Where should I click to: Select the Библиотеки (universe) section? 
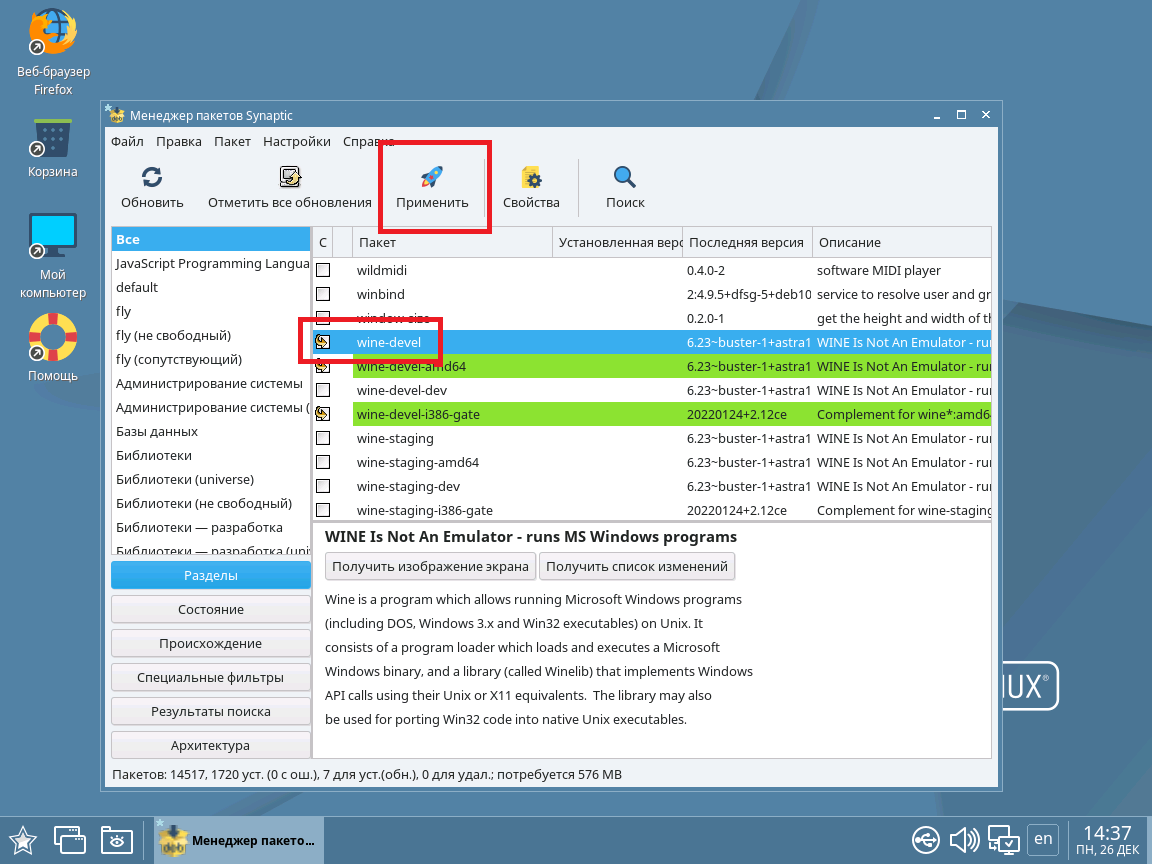(211, 480)
